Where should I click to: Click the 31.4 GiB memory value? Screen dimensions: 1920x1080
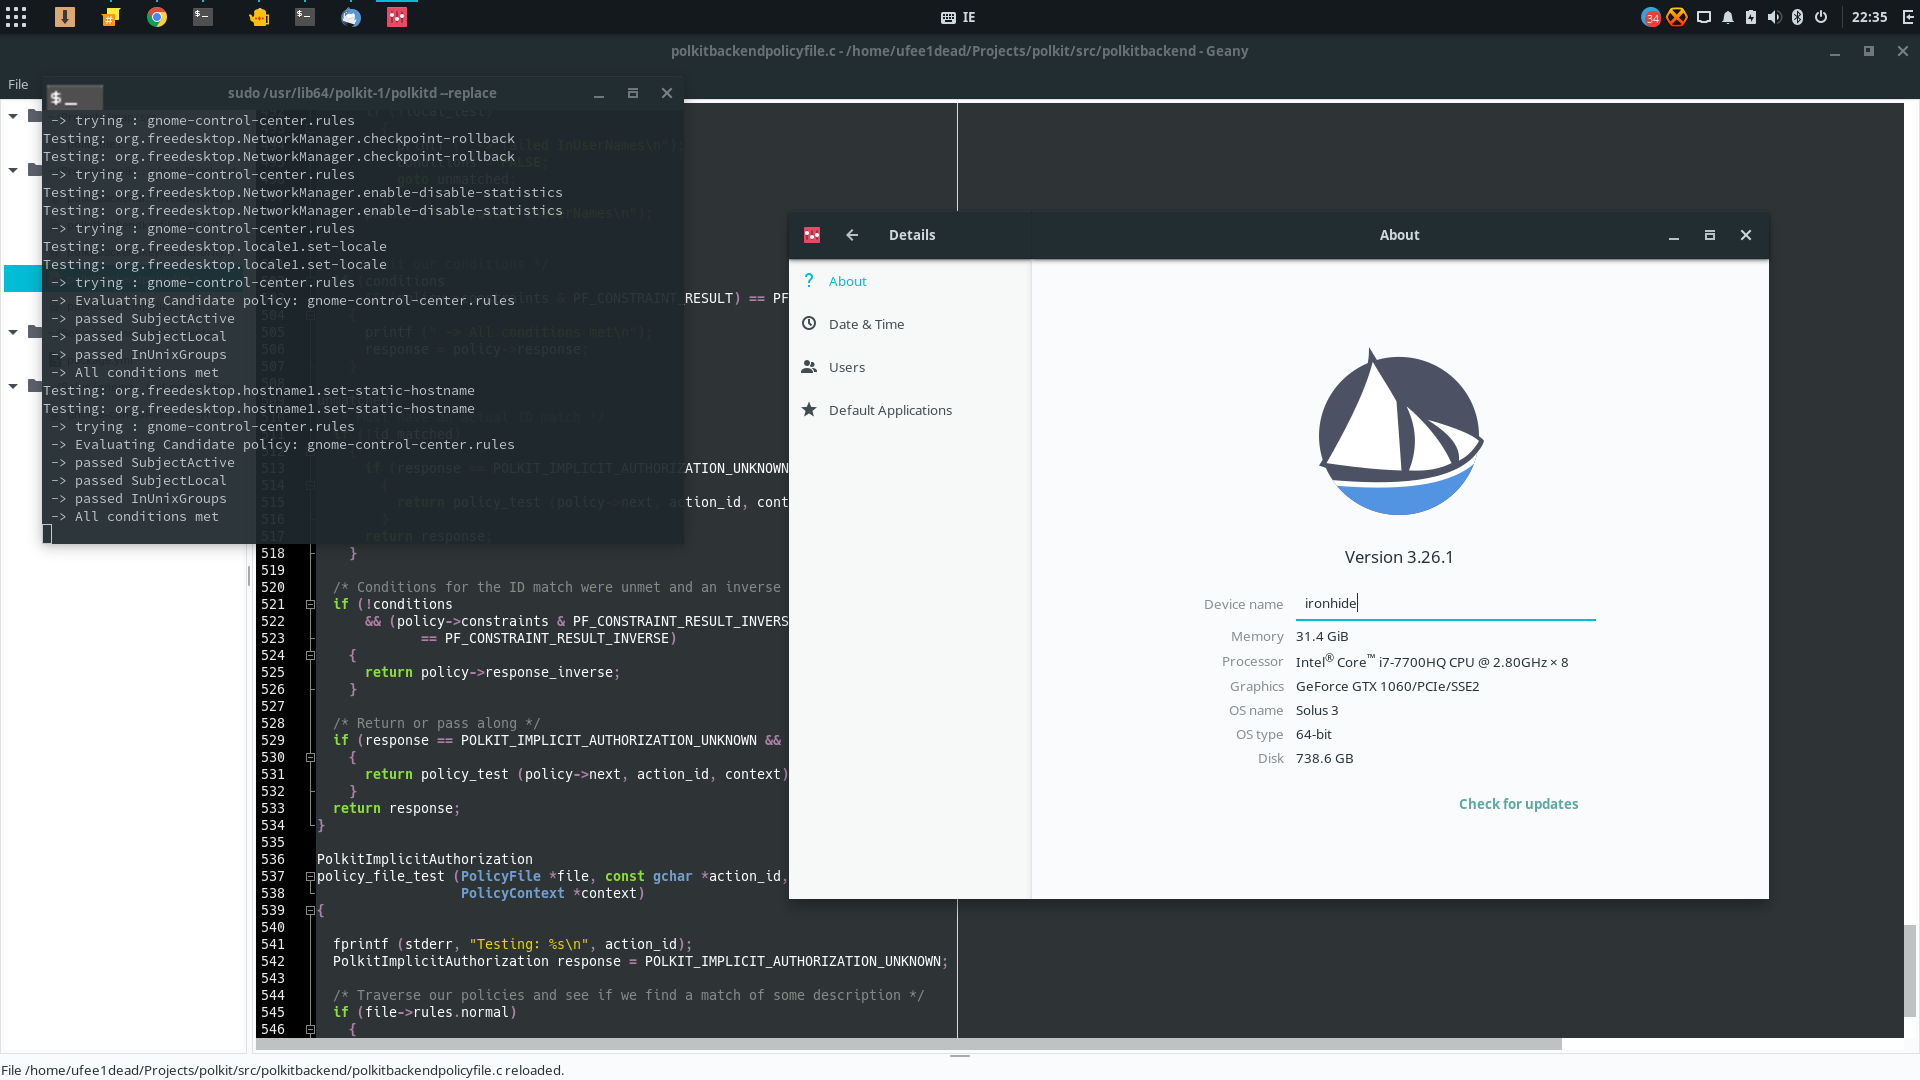click(1322, 636)
